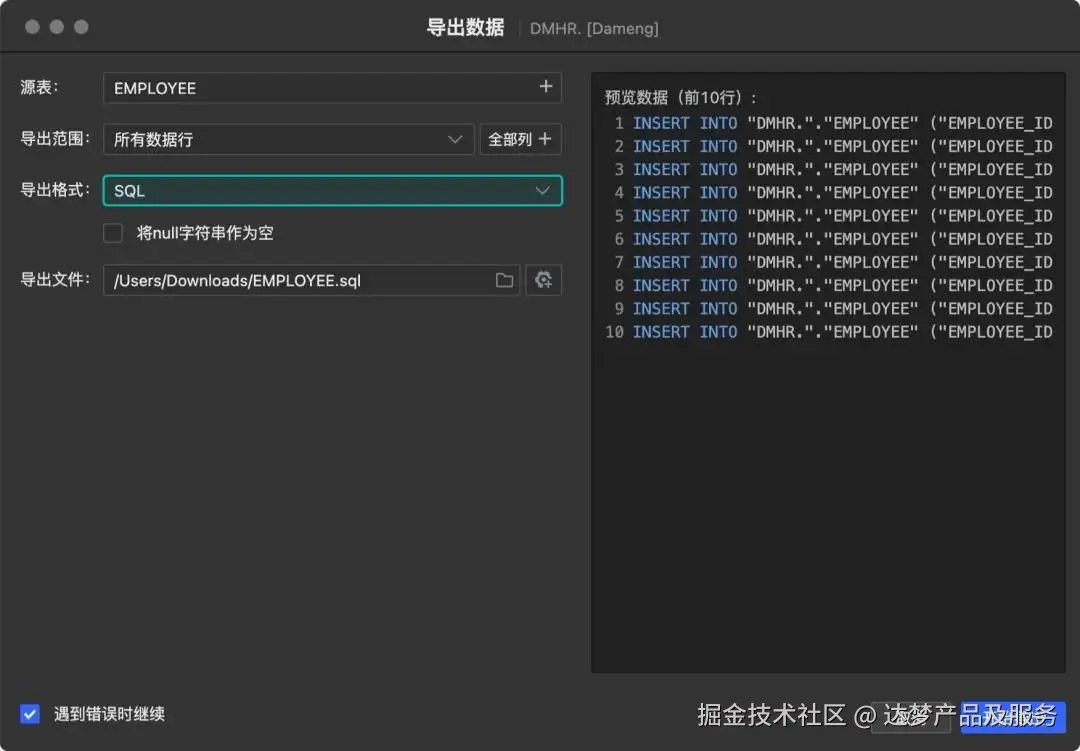Click the 预览数据（前10行） label

681,98
